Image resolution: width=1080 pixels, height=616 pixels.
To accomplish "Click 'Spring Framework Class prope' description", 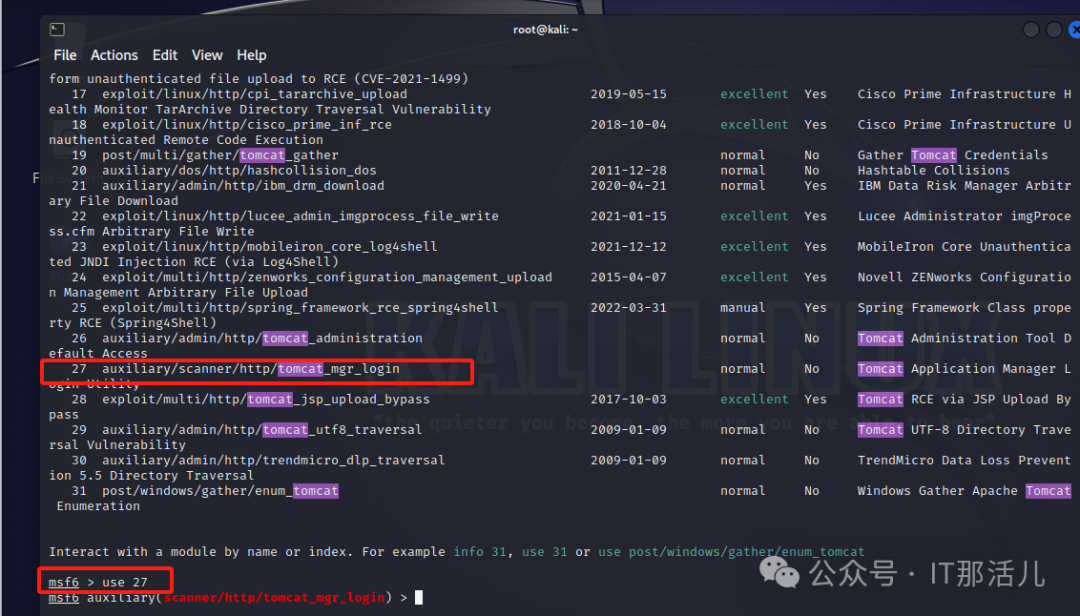I will (964, 307).
